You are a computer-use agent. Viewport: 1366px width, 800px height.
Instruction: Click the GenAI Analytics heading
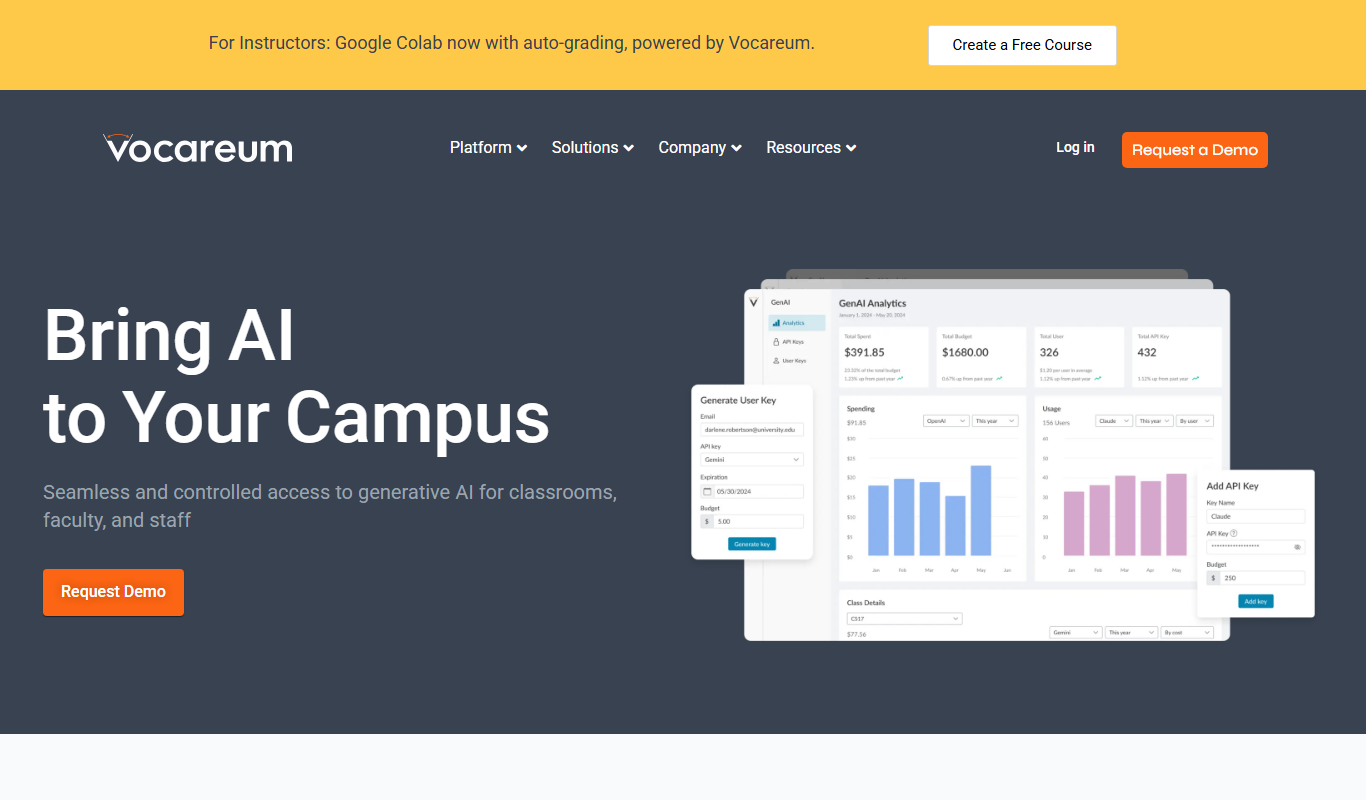coord(872,303)
